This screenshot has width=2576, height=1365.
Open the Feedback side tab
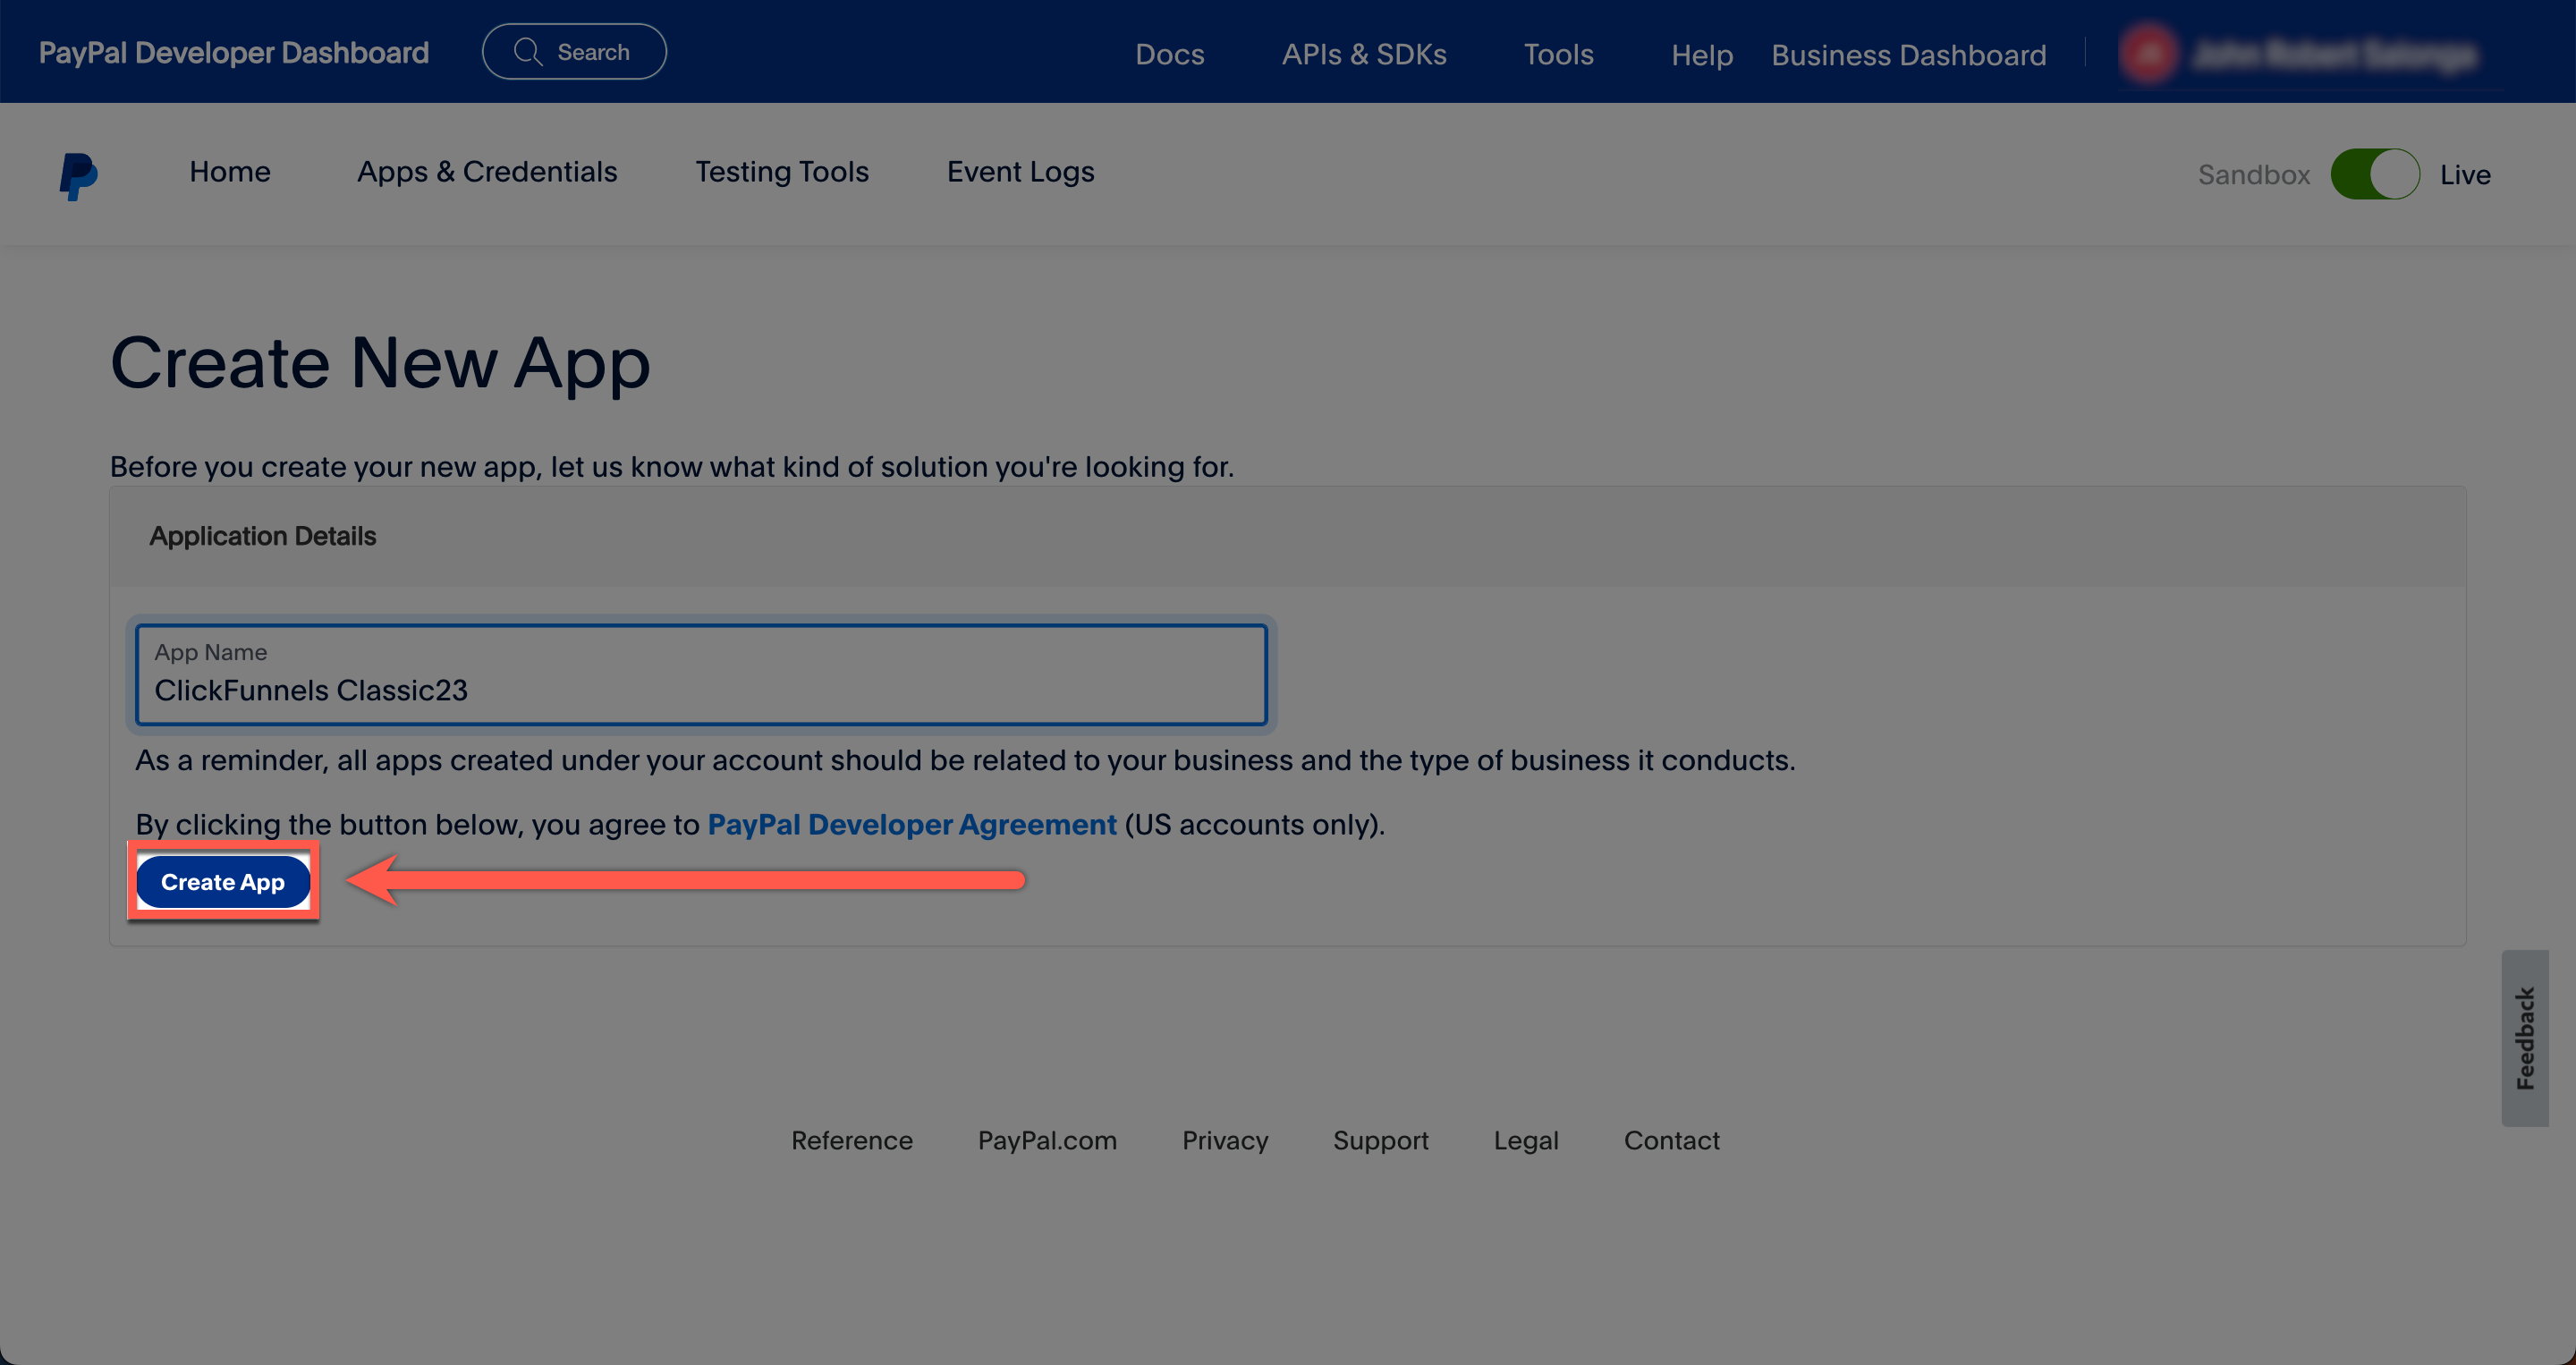pyautogui.click(x=2524, y=1038)
